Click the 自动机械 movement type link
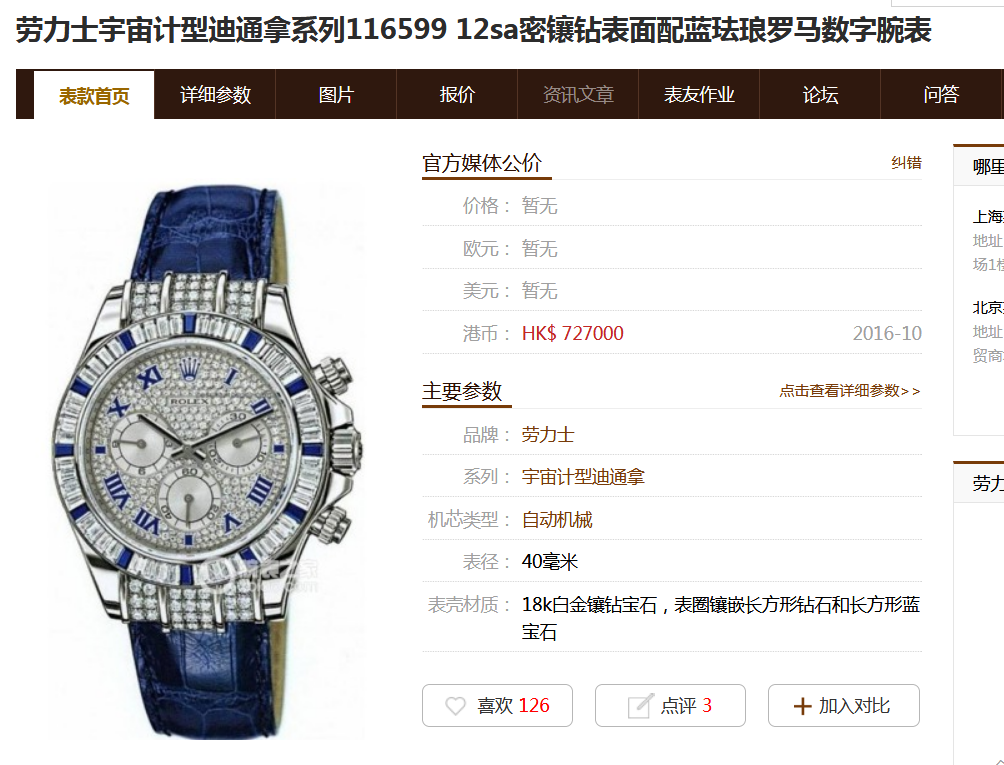1004x765 pixels. tap(556, 520)
